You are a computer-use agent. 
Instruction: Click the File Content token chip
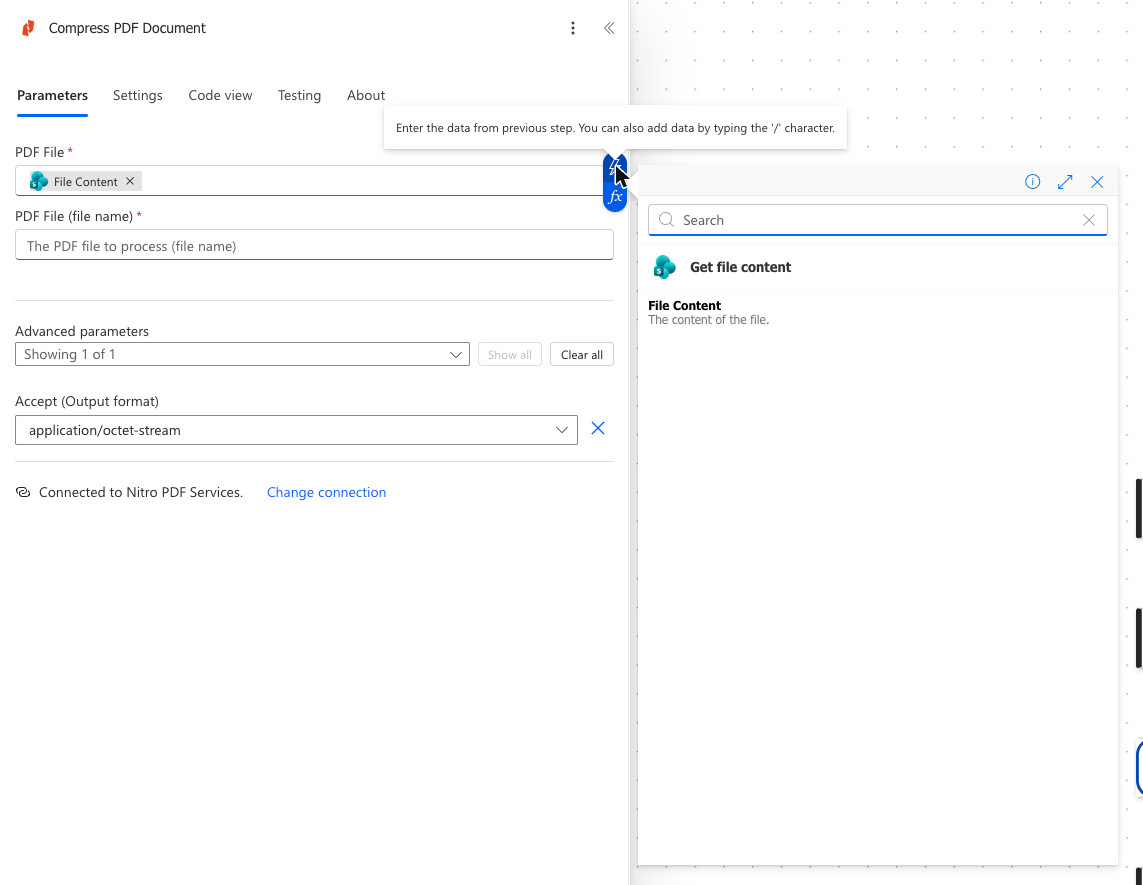[84, 181]
